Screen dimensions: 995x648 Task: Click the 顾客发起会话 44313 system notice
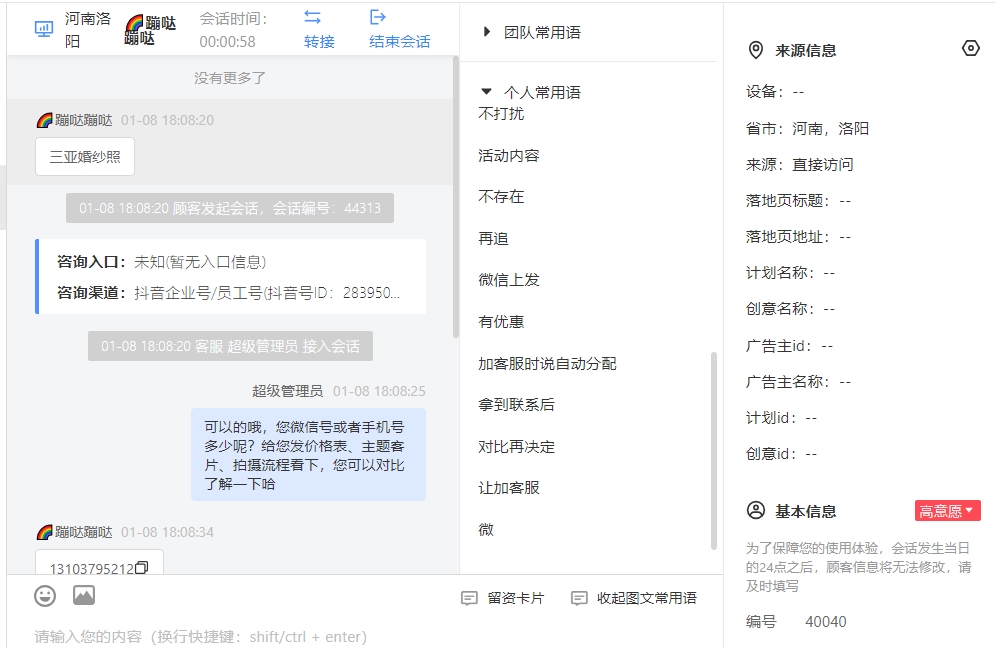(230, 208)
